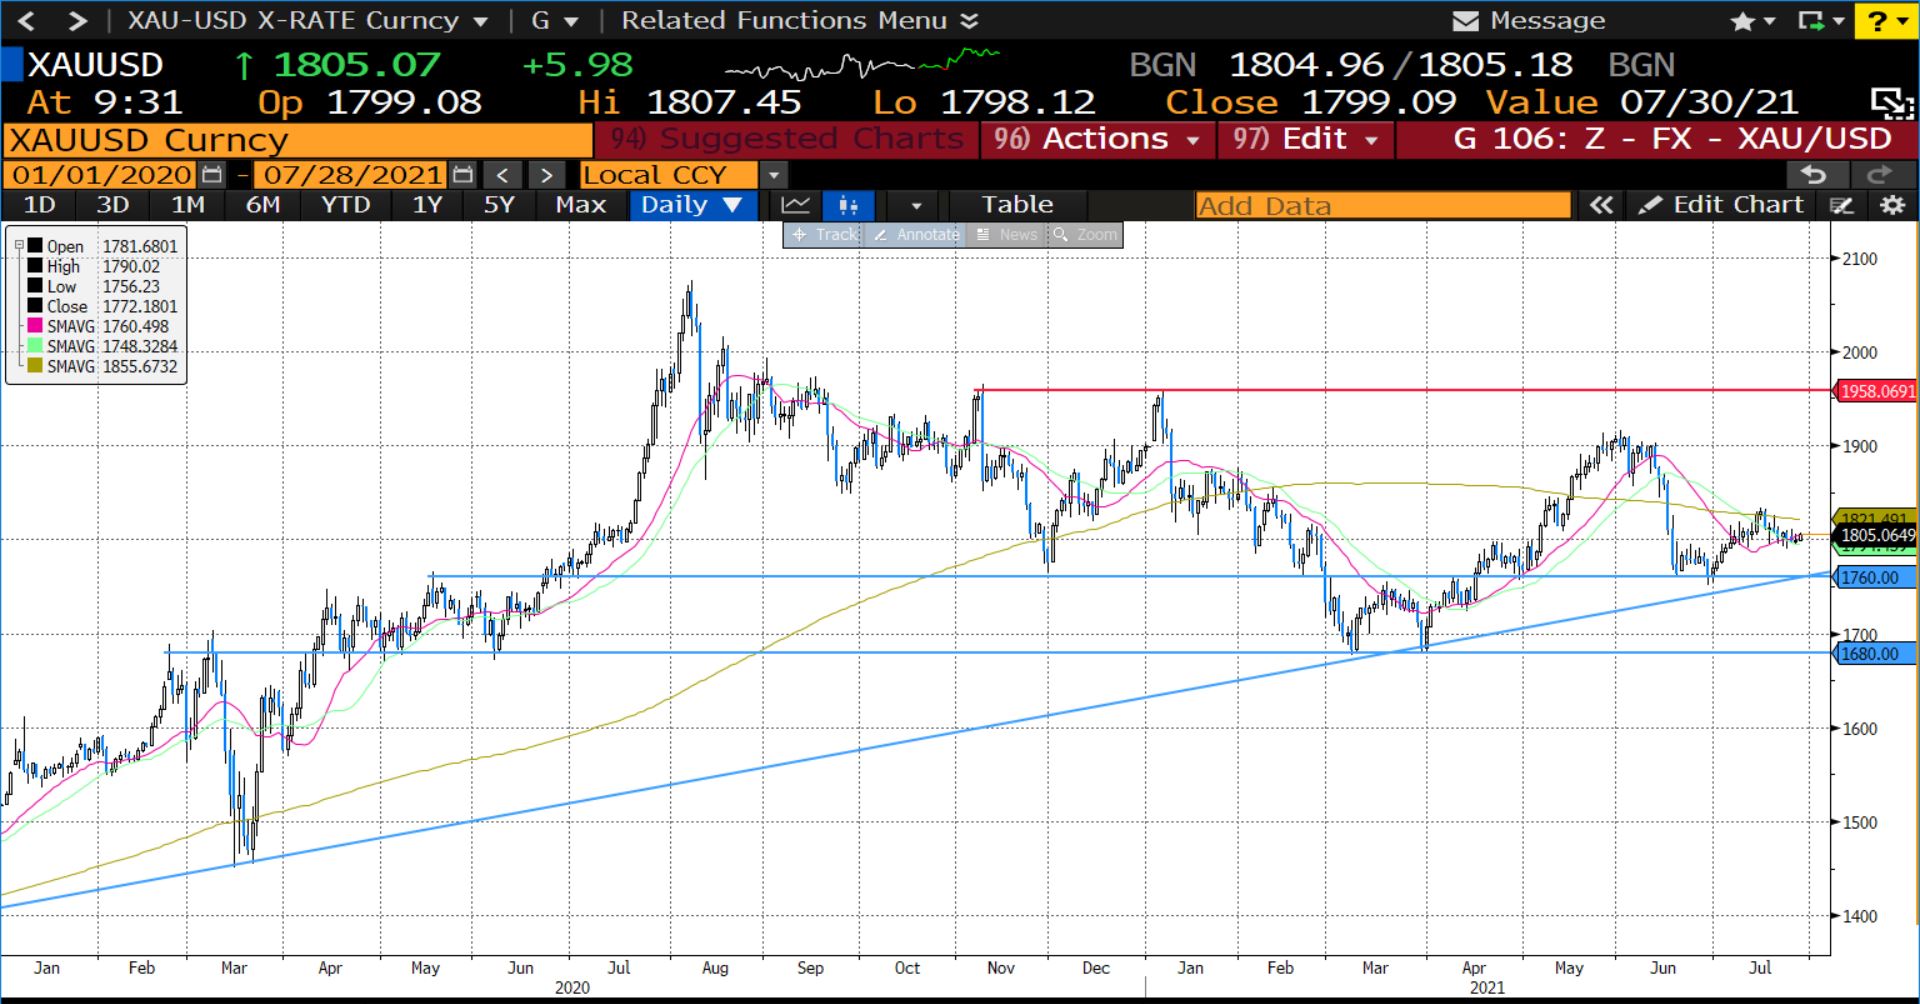This screenshot has width=1920, height=1004.
Task: Open the yellow help question mark
Action: point(1878,21)
